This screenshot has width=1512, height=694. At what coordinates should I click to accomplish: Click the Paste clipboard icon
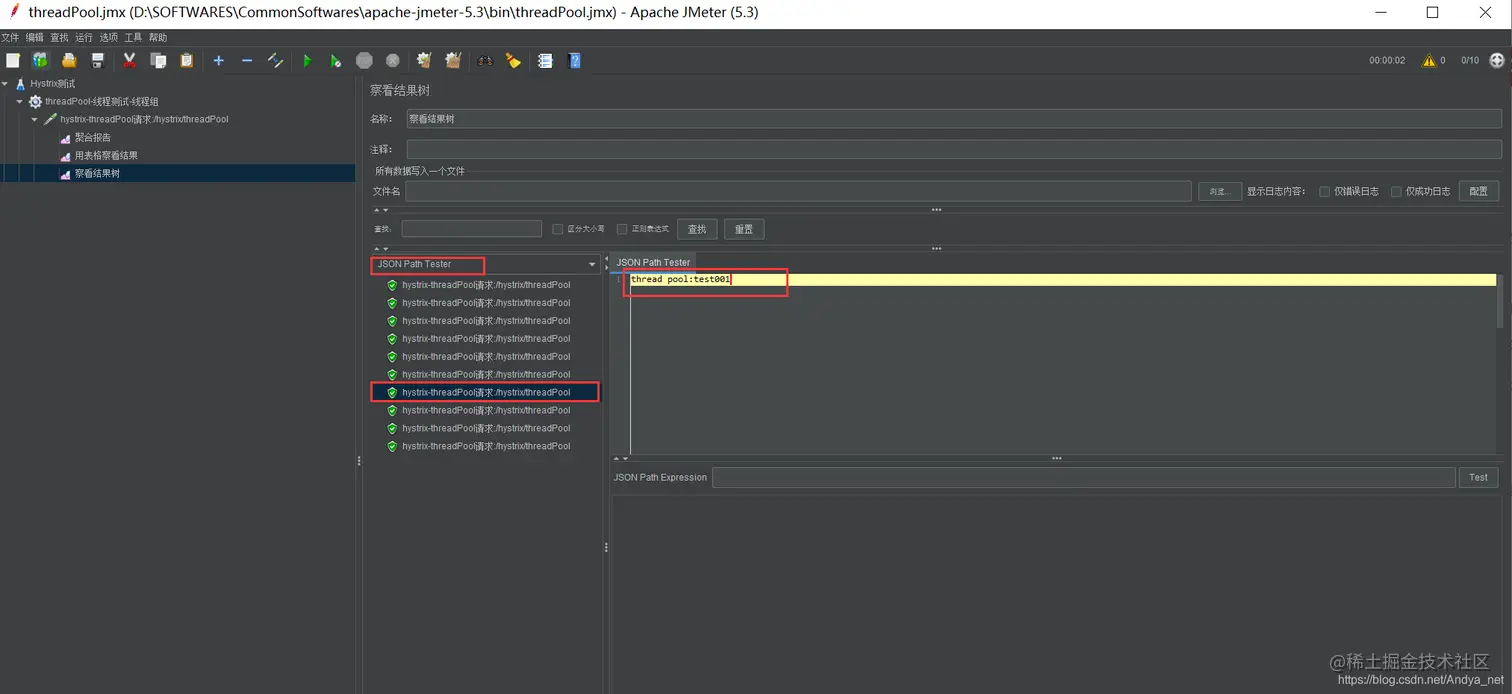coord(186,61)
